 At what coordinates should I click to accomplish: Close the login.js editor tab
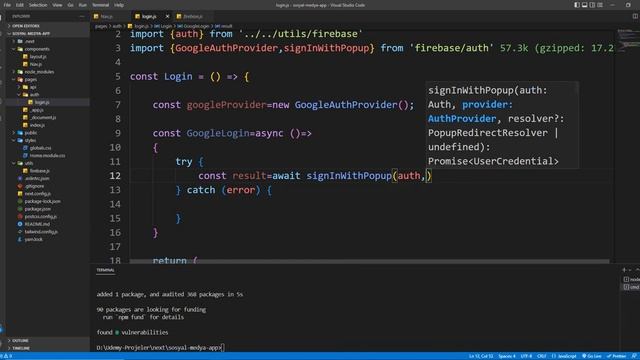pyautogui.click(x=167, y=16)
